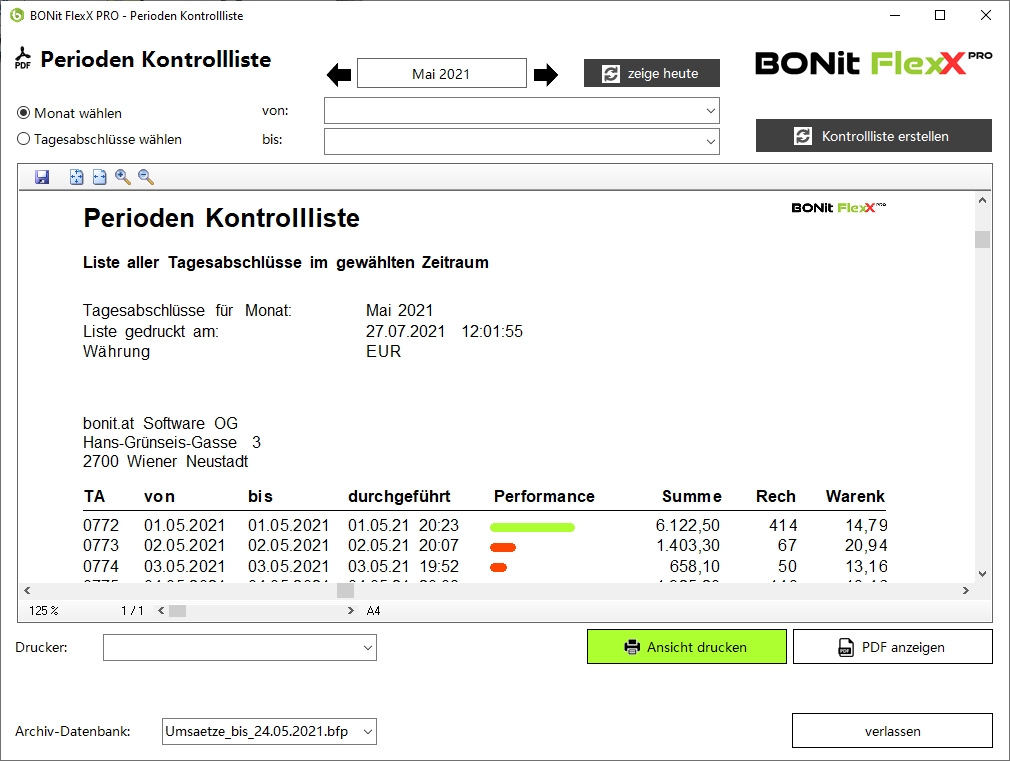This screenshot has width=1010, height=761.
Task: Click the BONit app icon in the title bar
Action: point(17,15)
